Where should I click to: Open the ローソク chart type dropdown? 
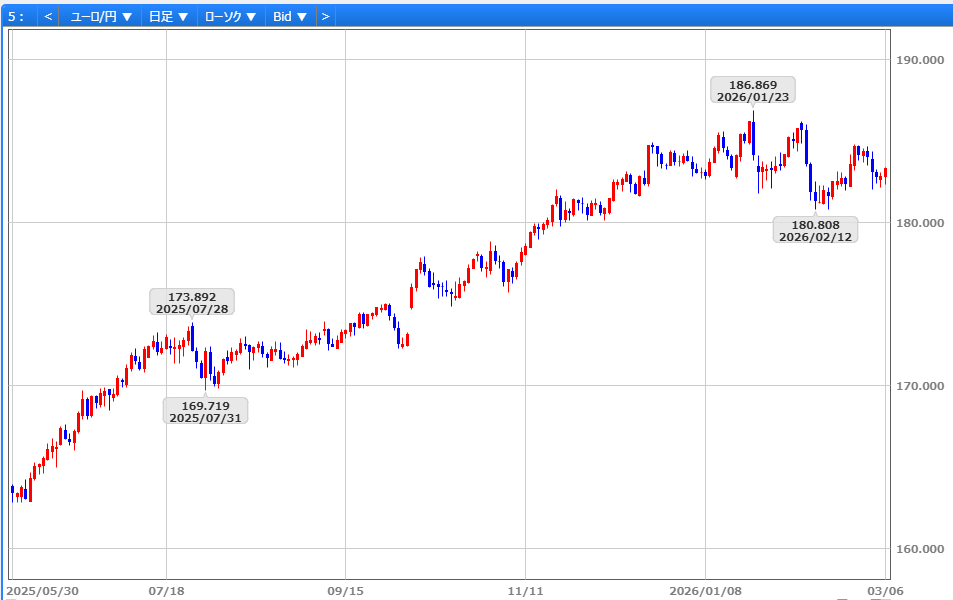(230, 16)
